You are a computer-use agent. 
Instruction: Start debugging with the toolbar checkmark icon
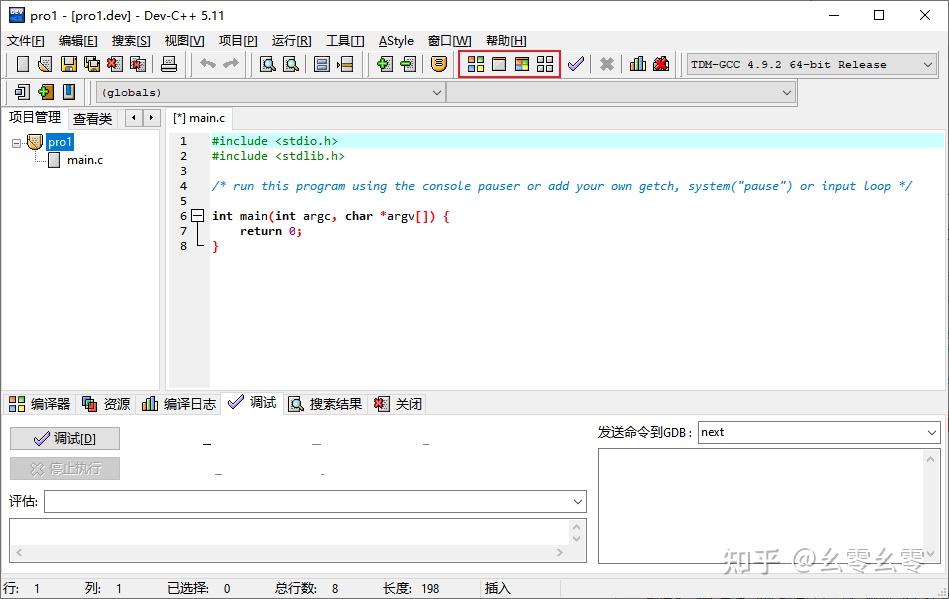(x=576, y=64)
